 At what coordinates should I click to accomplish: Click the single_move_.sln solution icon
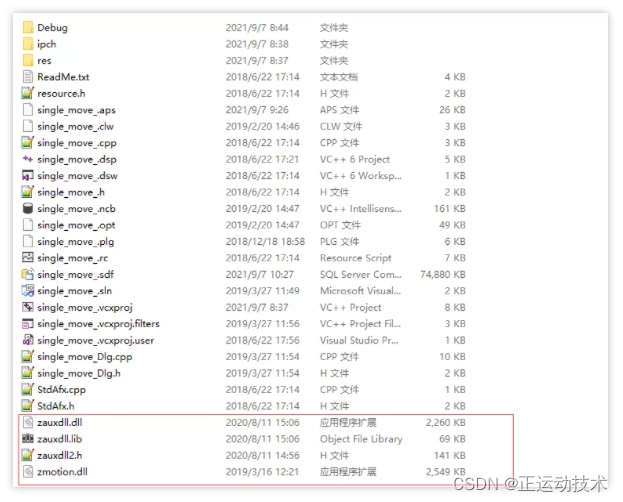pyautogui.click(x=28, y=291)
